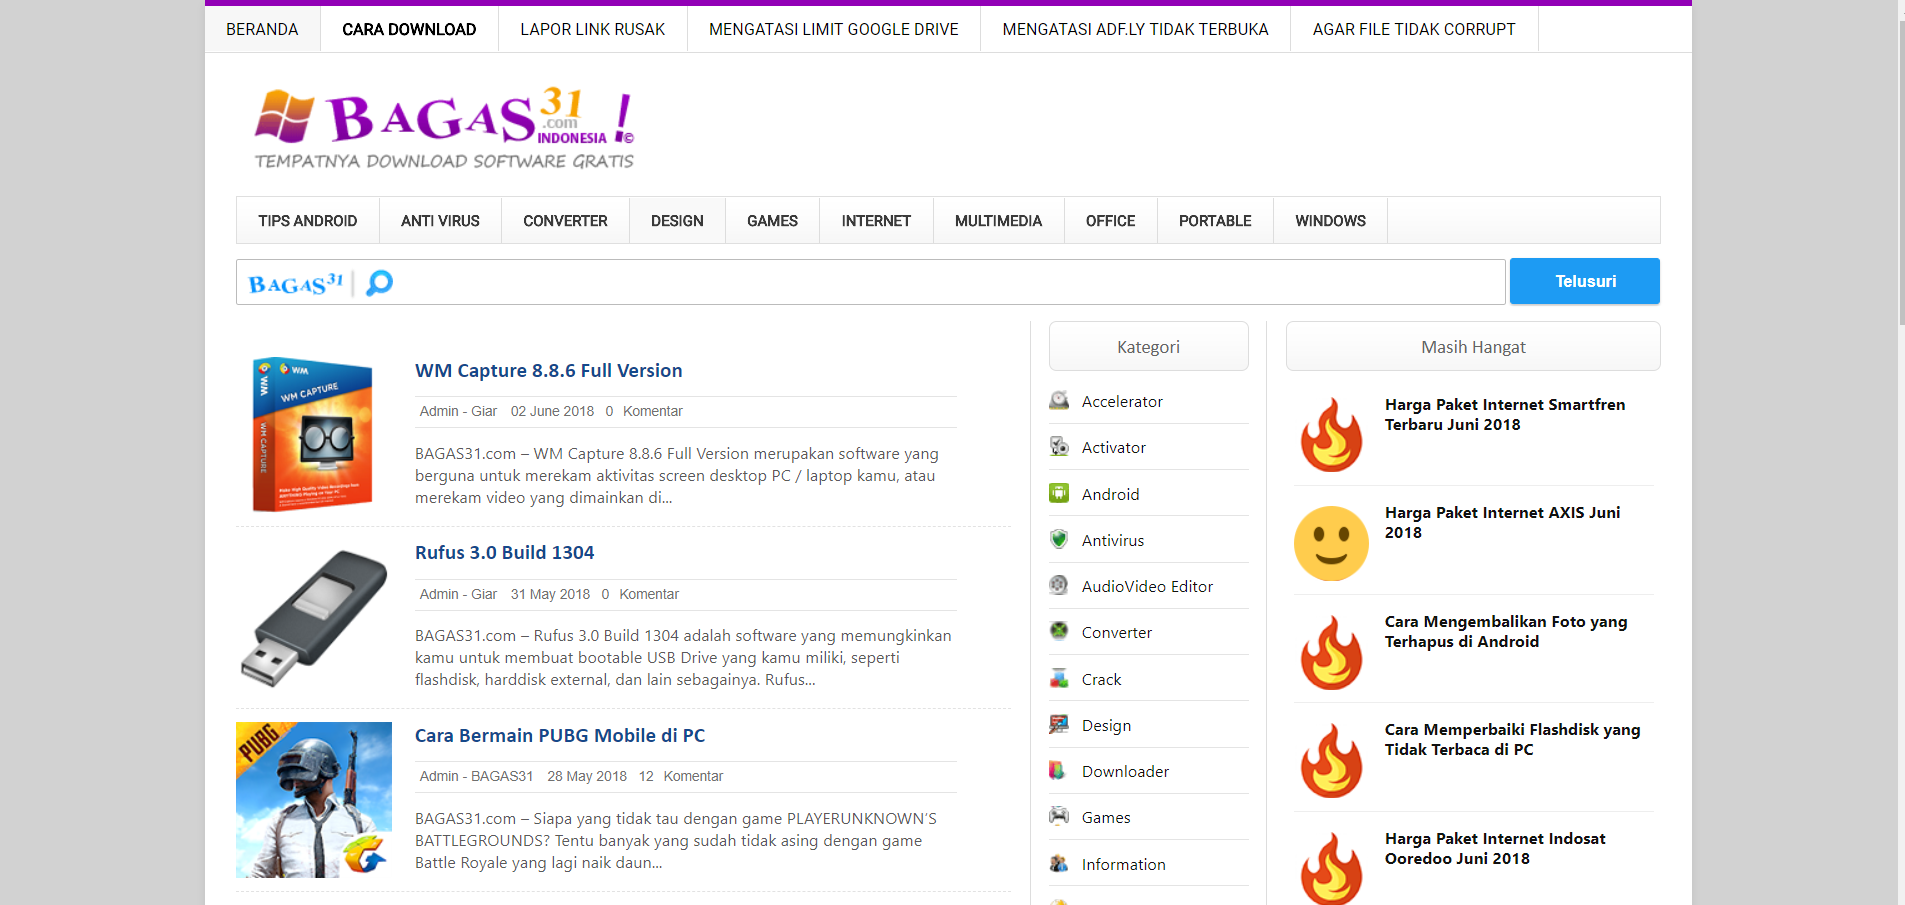
Task: Click the Games controller icon
Action: tap(1059, 817)
